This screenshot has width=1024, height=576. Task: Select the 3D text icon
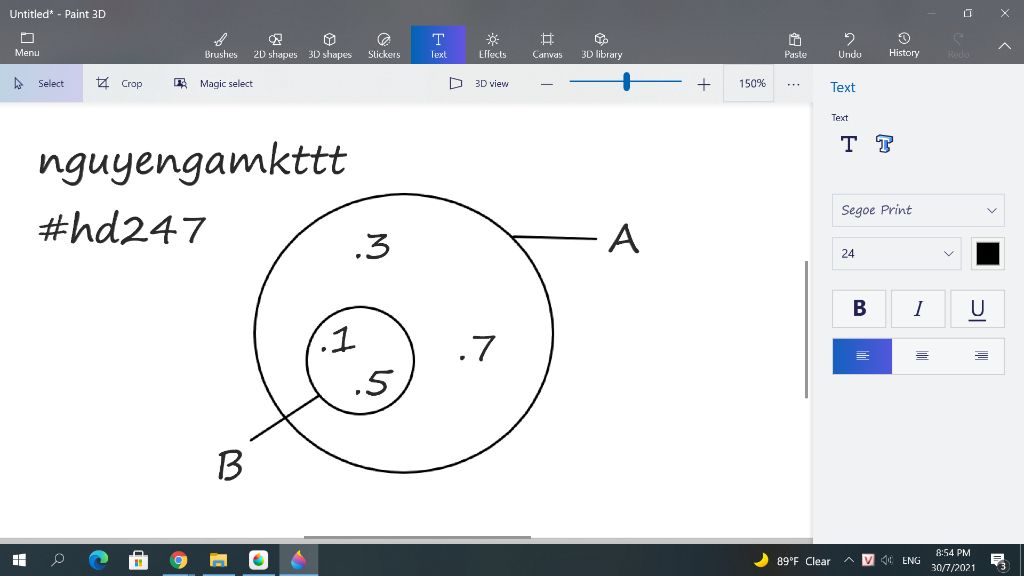pyautogui.click(x=884, y=144)
